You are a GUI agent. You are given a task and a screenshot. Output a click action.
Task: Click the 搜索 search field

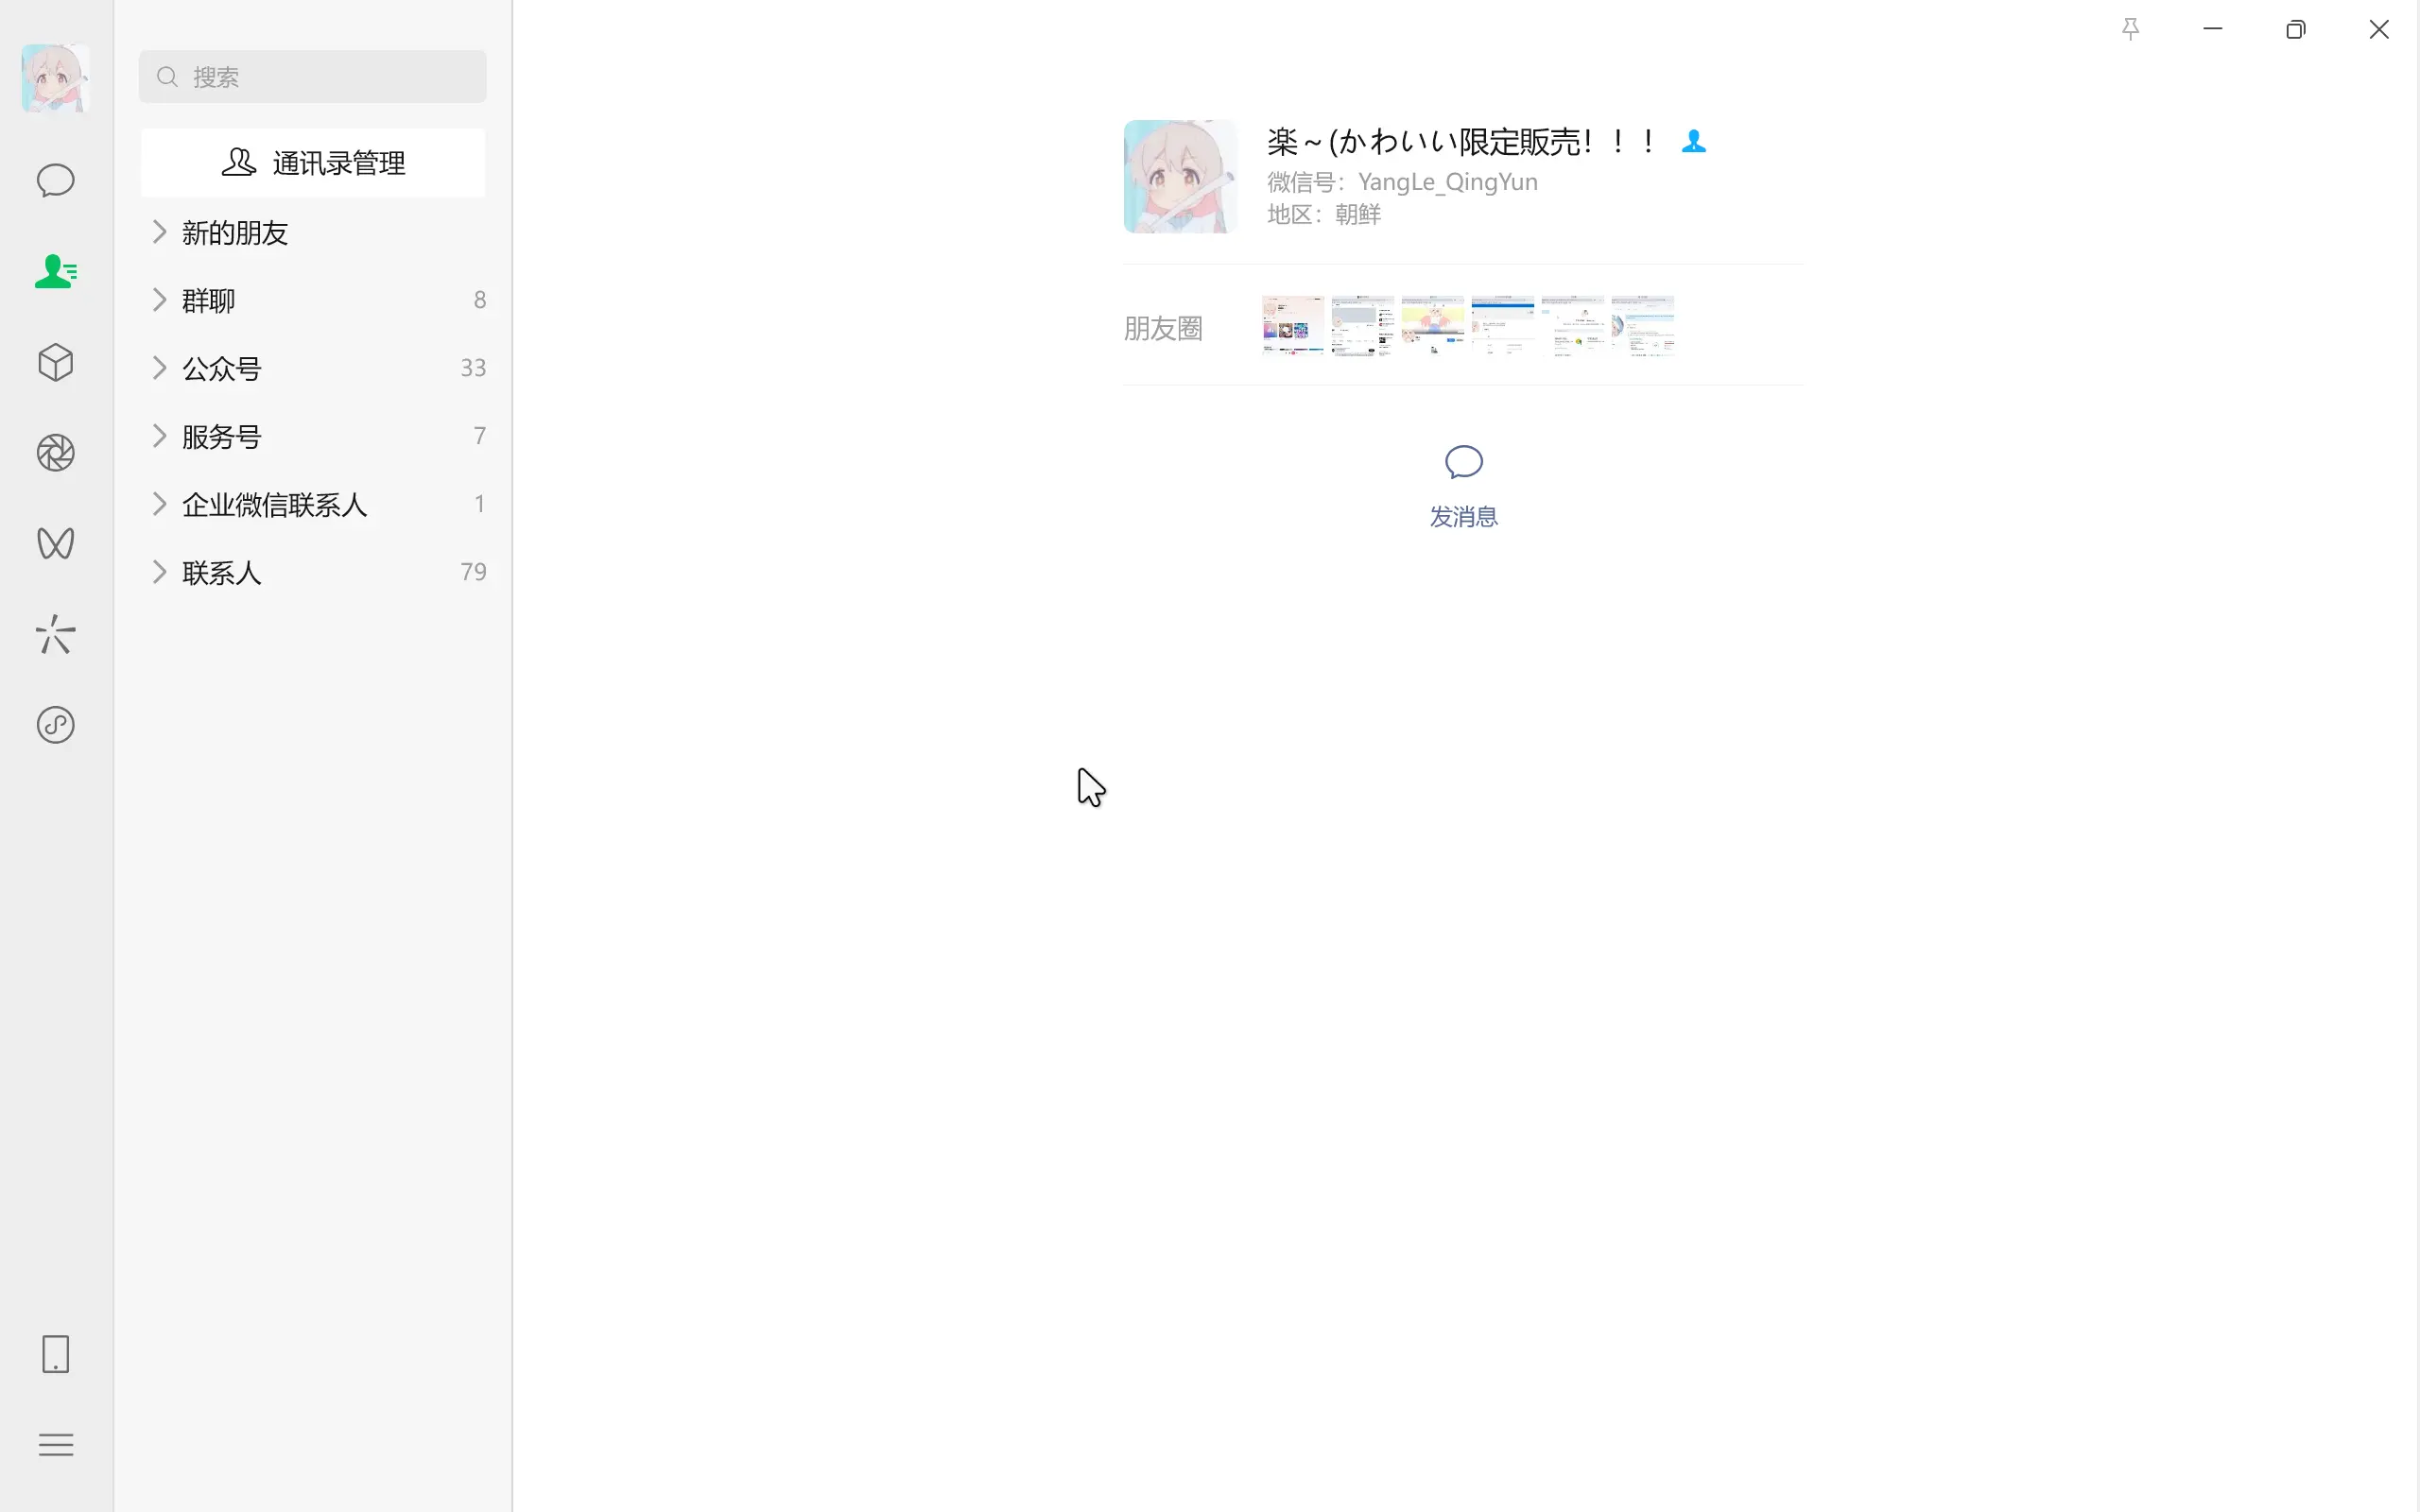click(313, 77)
